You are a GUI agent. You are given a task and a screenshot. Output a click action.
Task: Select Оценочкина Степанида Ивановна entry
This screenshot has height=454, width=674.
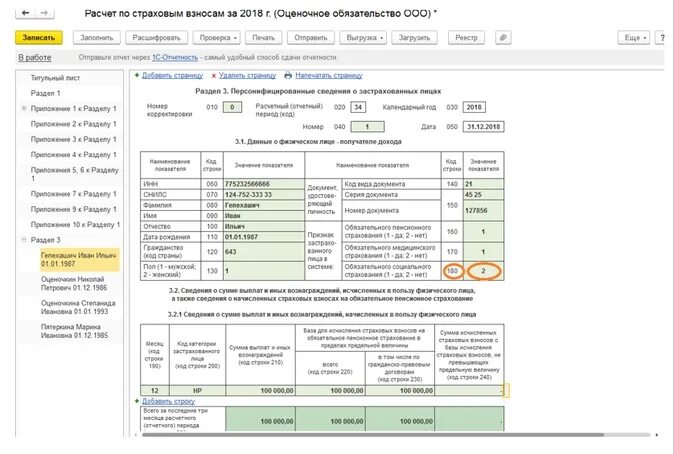click(x=78, y=307)
